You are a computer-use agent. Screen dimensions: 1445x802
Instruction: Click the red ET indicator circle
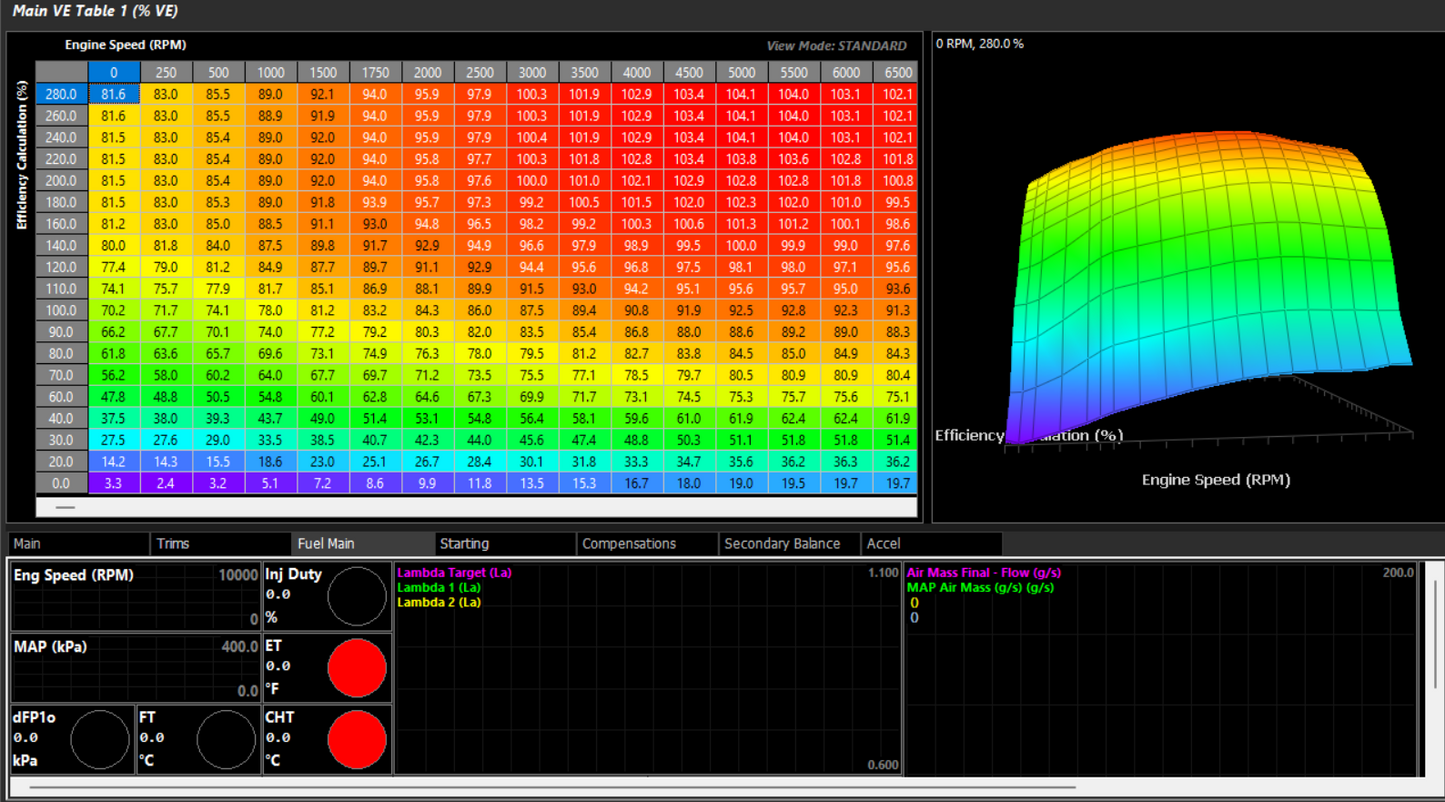(x=357, y=668)
